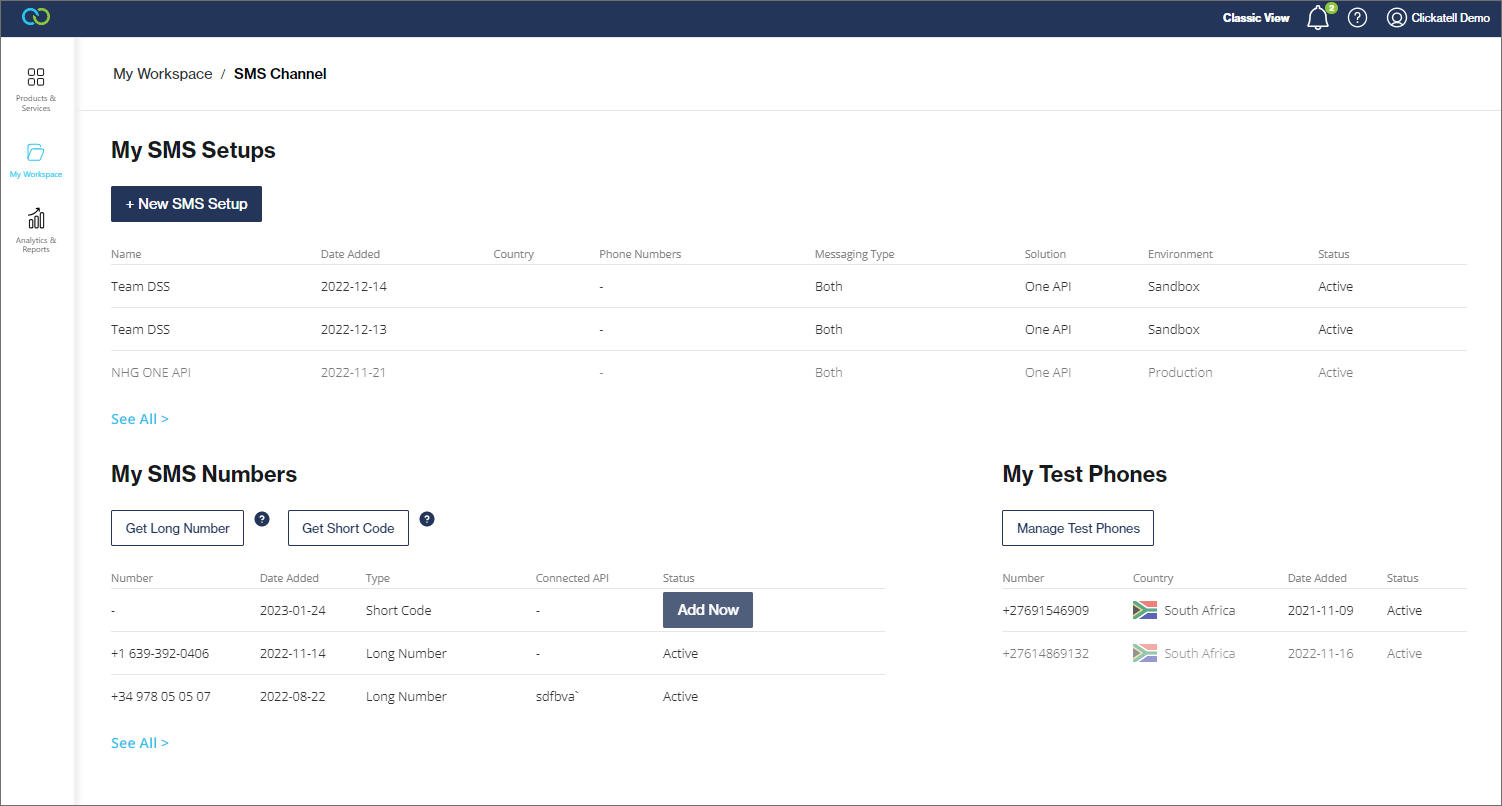Click See All under SMS Setups
1502x806 pixels.
[x=140, y=419]
